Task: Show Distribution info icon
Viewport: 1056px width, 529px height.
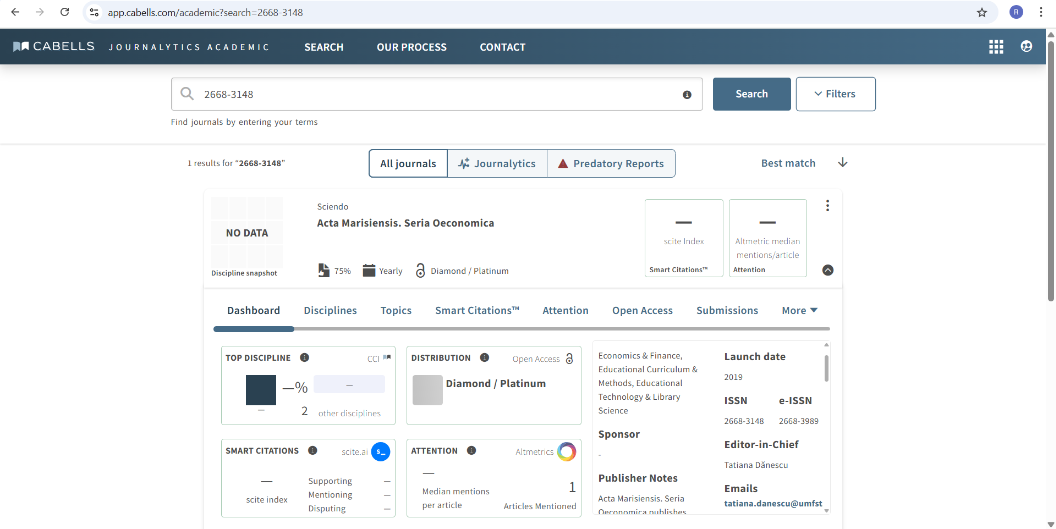Action: 484,358
